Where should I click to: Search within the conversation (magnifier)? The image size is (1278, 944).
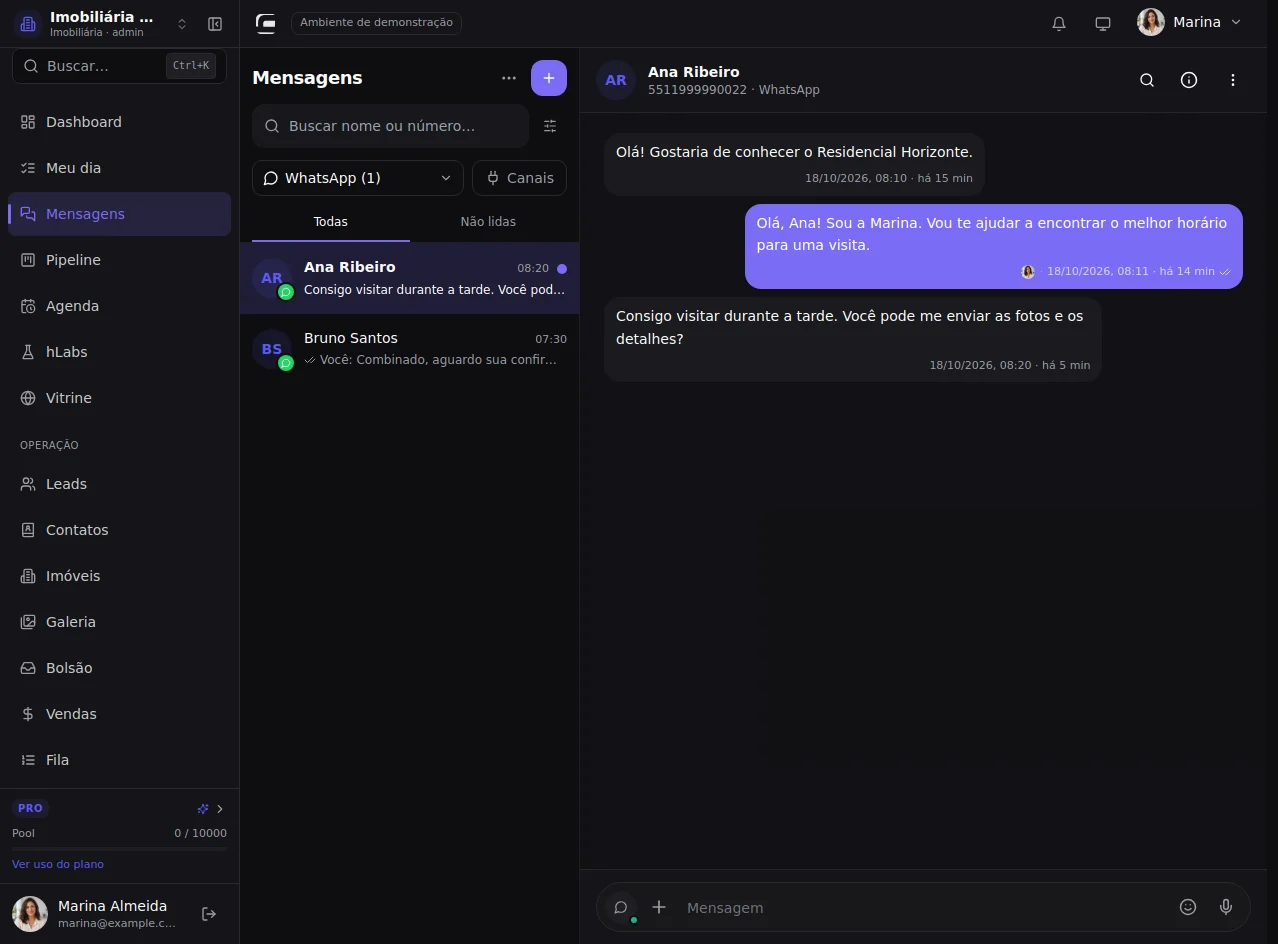[x=1147, y=80]
